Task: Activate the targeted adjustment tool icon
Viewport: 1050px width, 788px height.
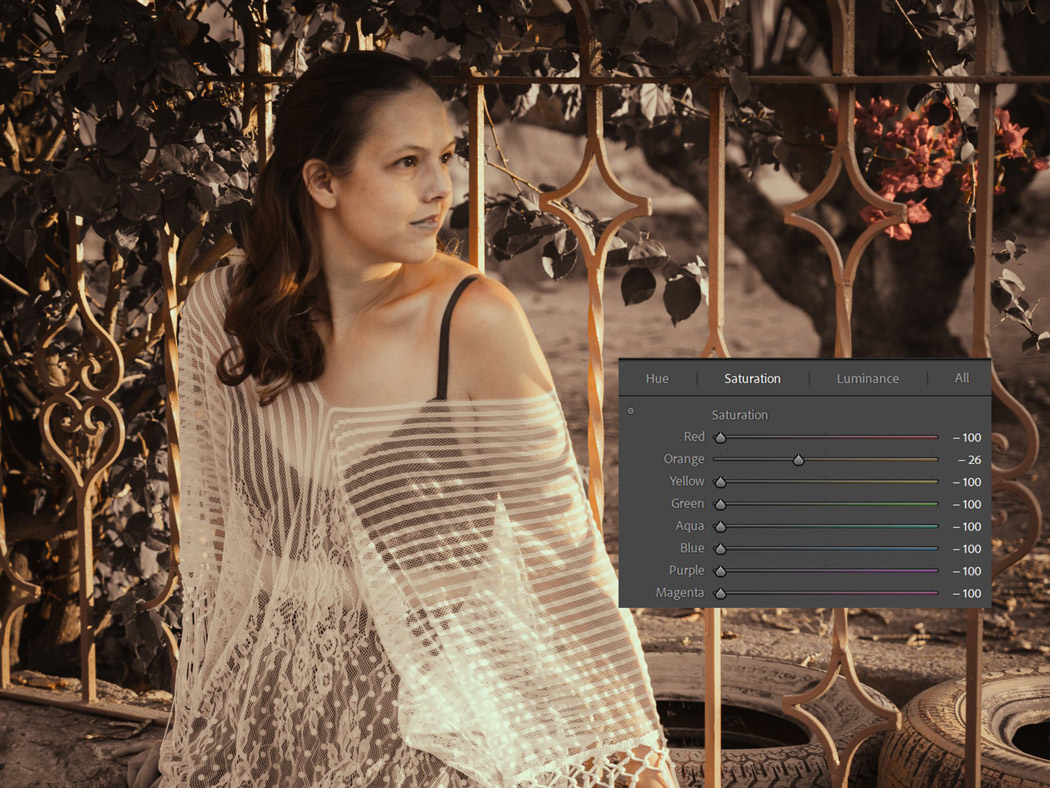Action: point(630,410)
